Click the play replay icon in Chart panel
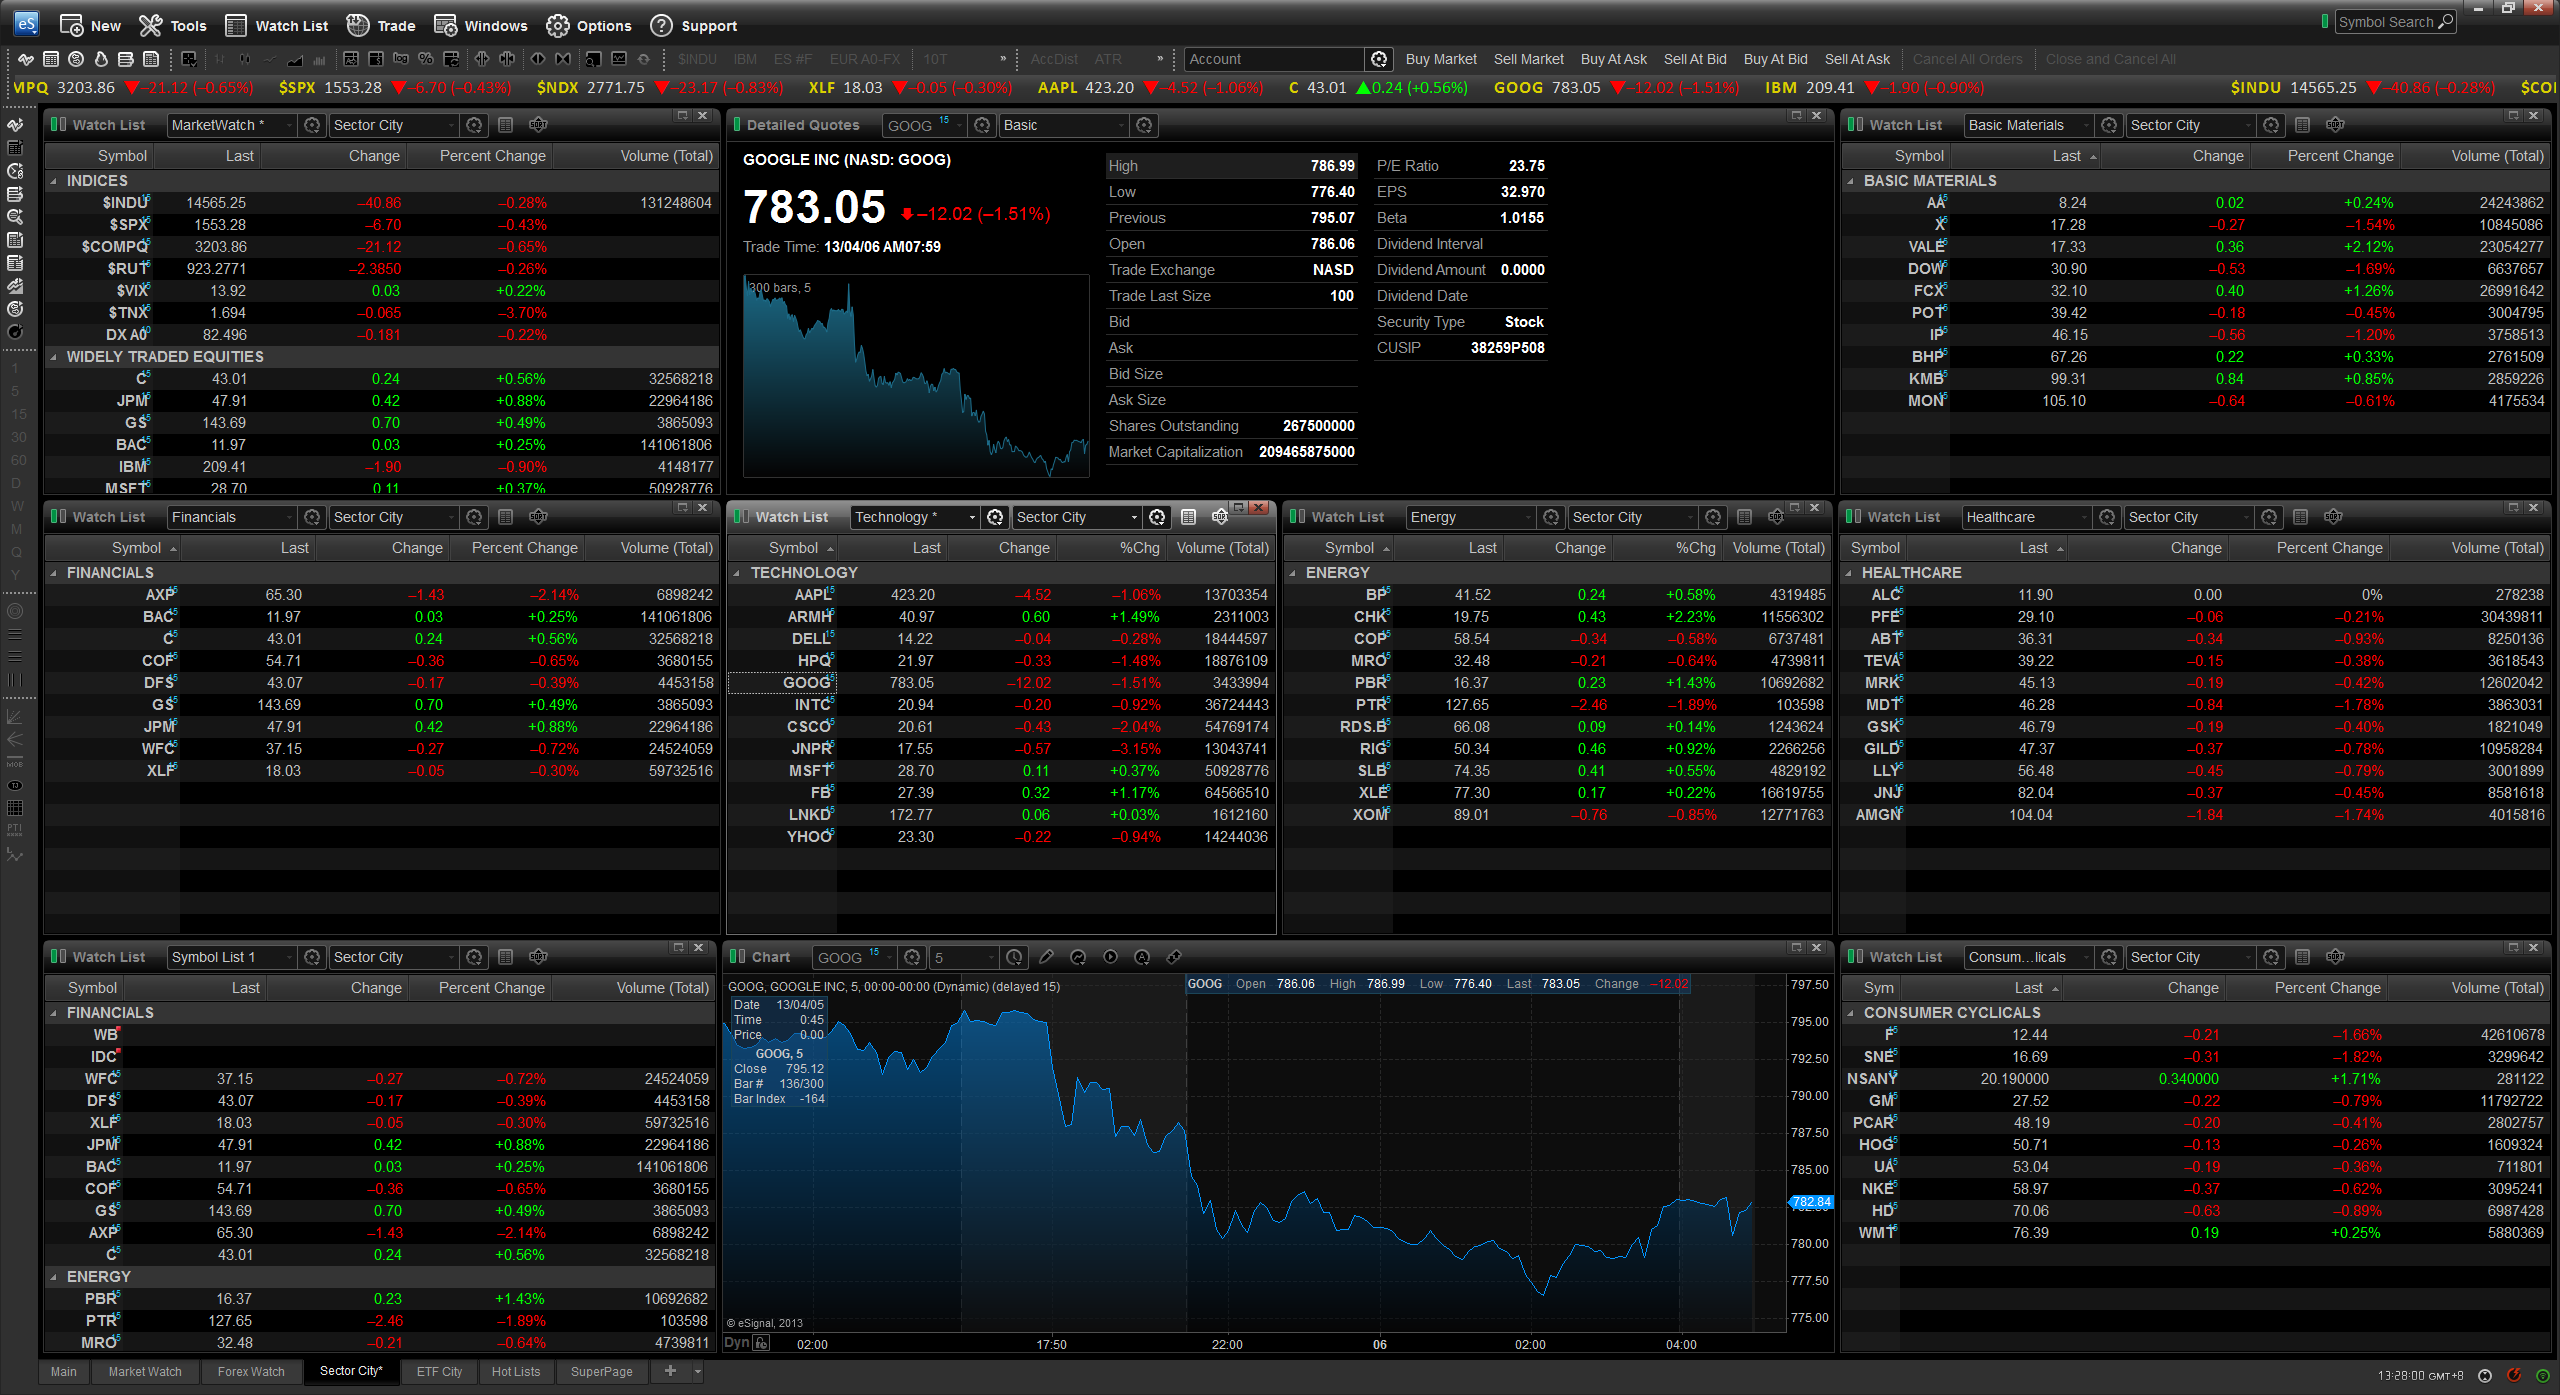This screenshot has height=1395, width=2560. coord(1110,957)
